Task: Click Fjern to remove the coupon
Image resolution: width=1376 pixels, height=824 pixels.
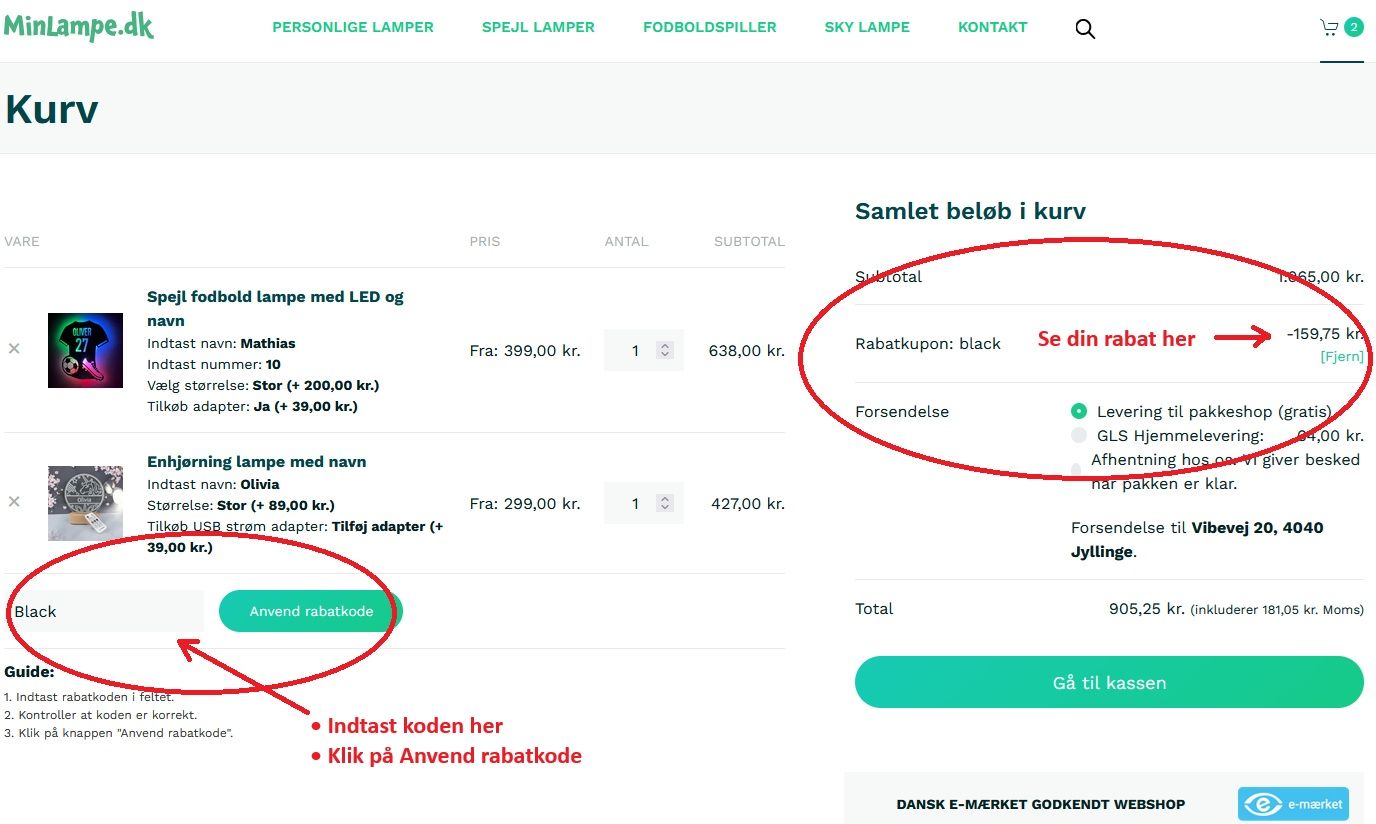Action: (1341, 356)
